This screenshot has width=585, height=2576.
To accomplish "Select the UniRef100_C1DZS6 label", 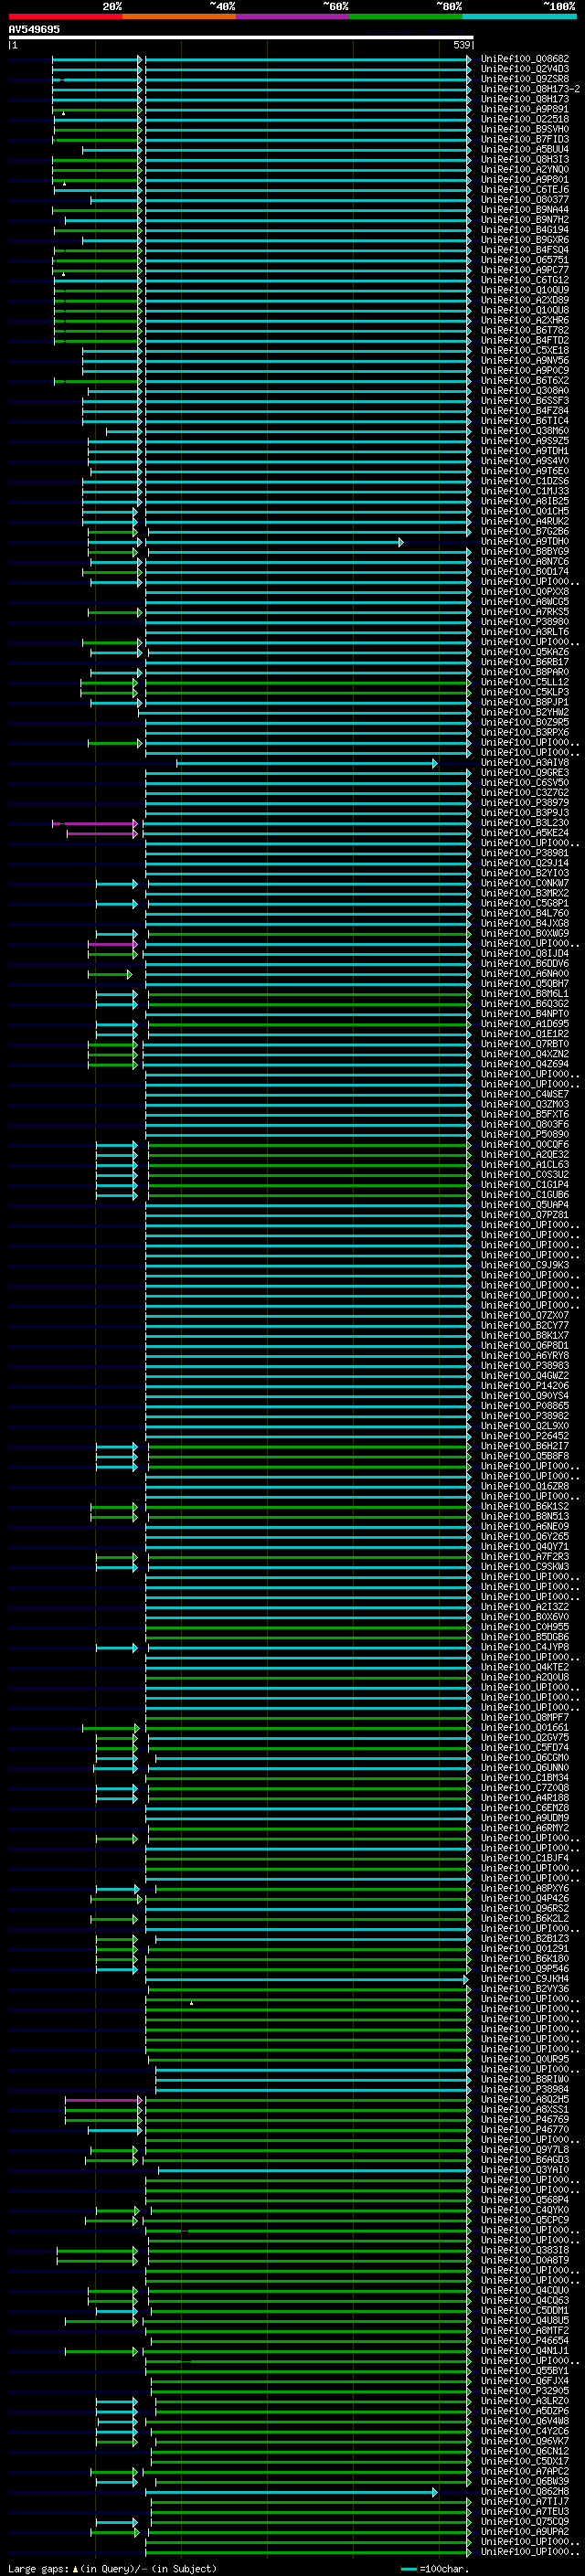I will pyautogui.click(x=525, y=481).
